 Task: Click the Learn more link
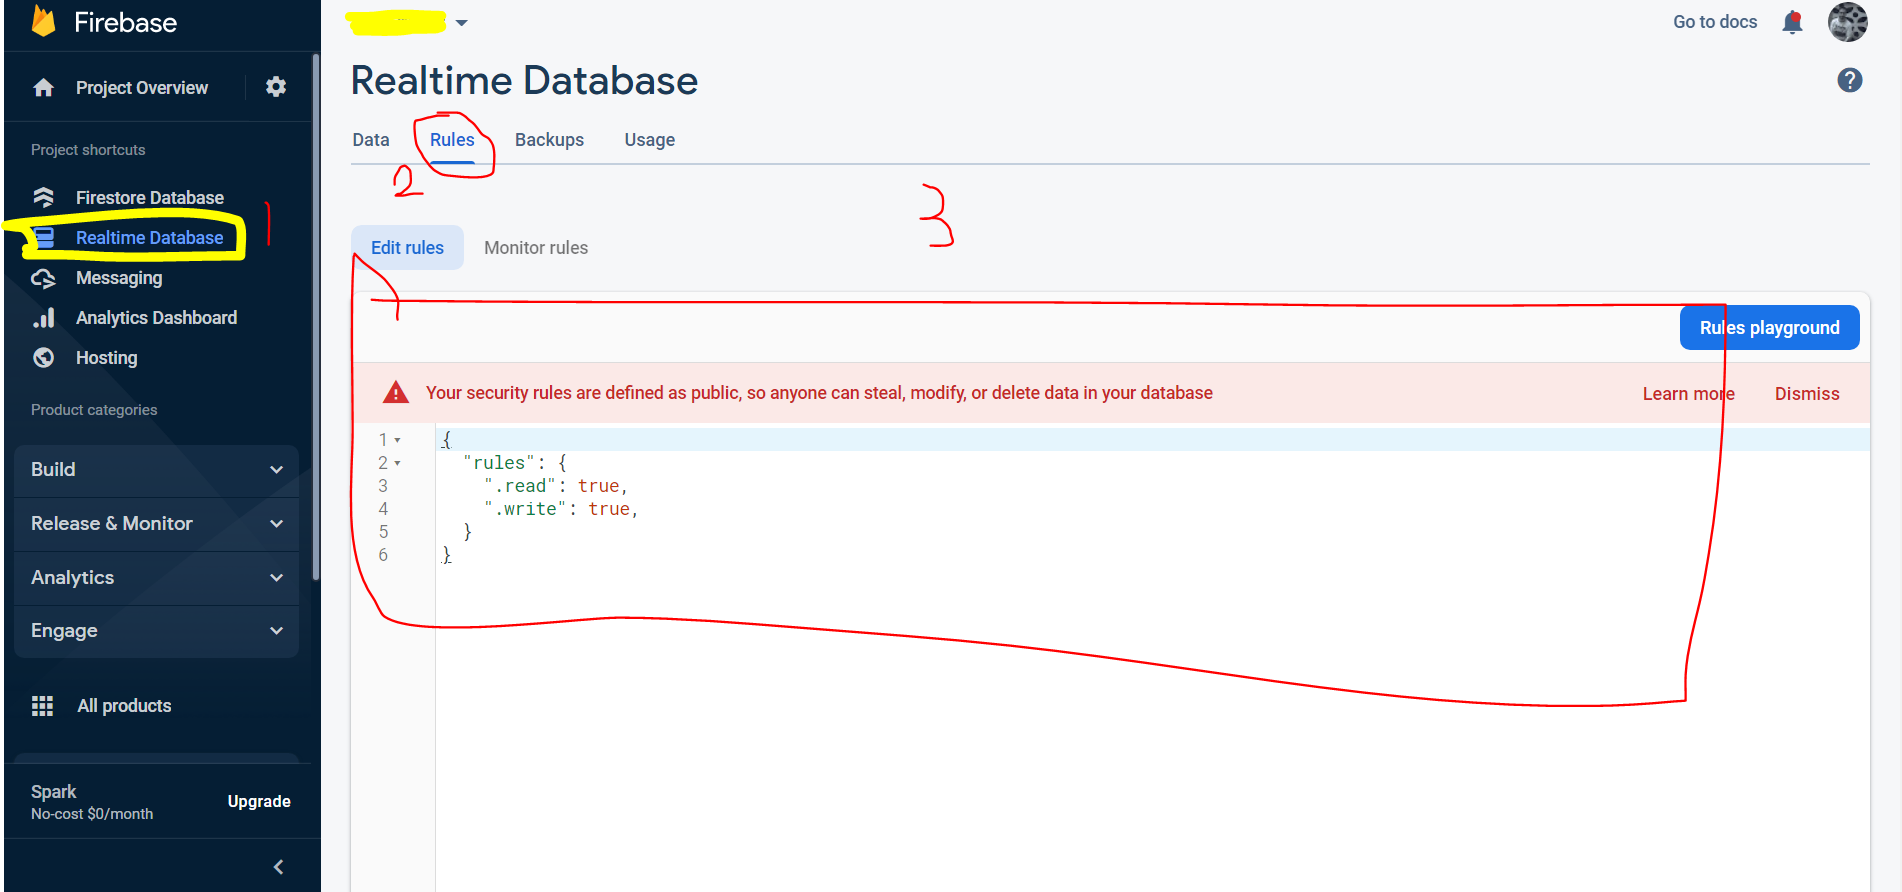click(1688, 394)
